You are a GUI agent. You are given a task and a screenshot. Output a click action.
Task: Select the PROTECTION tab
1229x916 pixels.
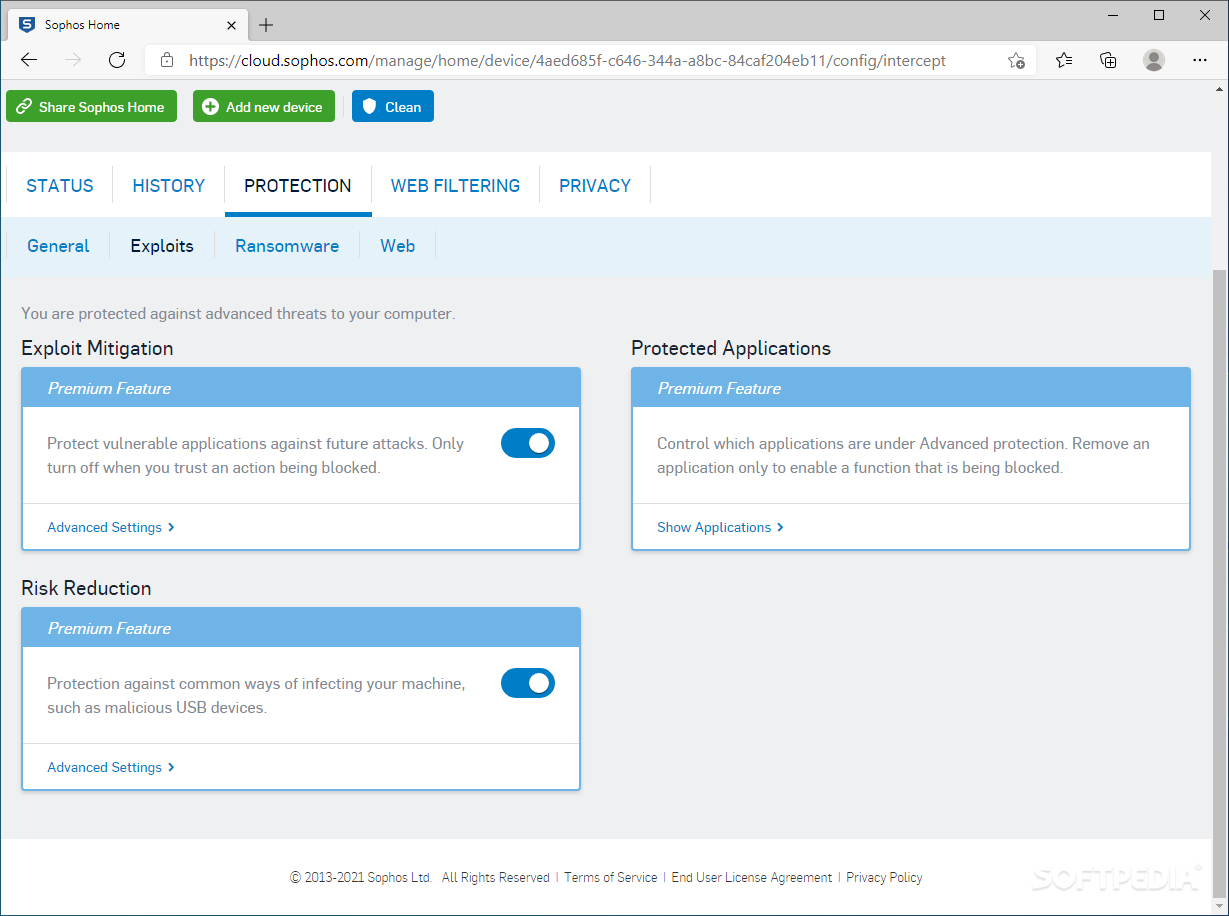(x=298, y=185)
